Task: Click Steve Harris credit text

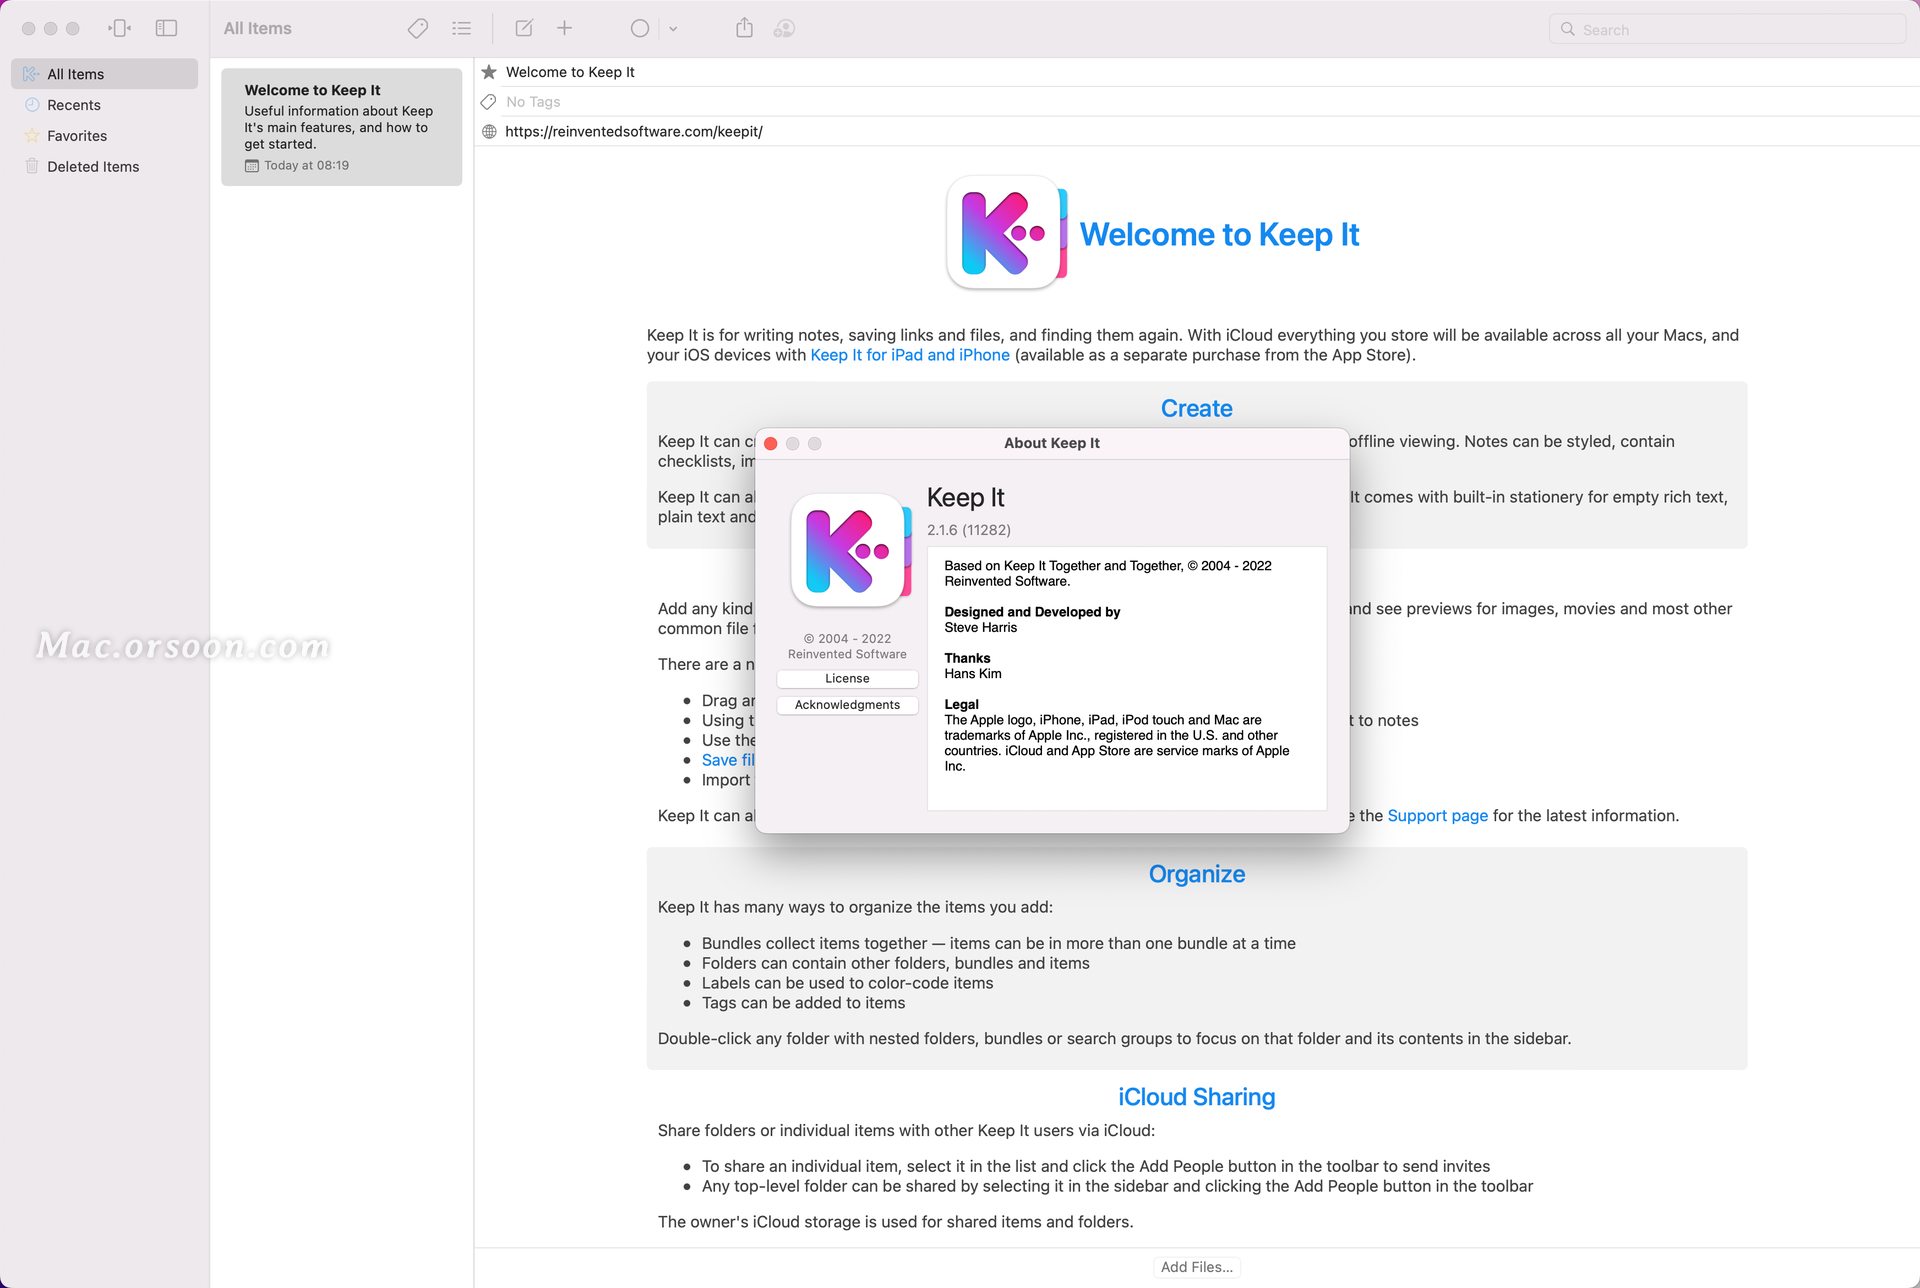Action: click(x=980, y=628)
